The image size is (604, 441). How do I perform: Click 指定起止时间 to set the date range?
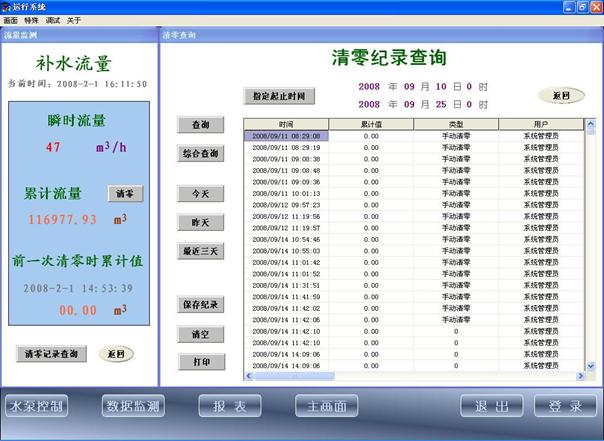click(279, 96)
